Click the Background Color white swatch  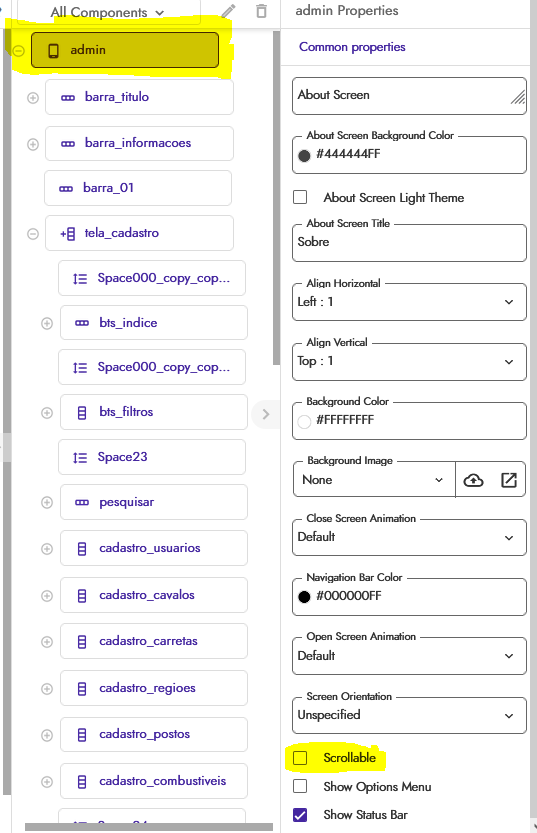[x=304, y=422]
